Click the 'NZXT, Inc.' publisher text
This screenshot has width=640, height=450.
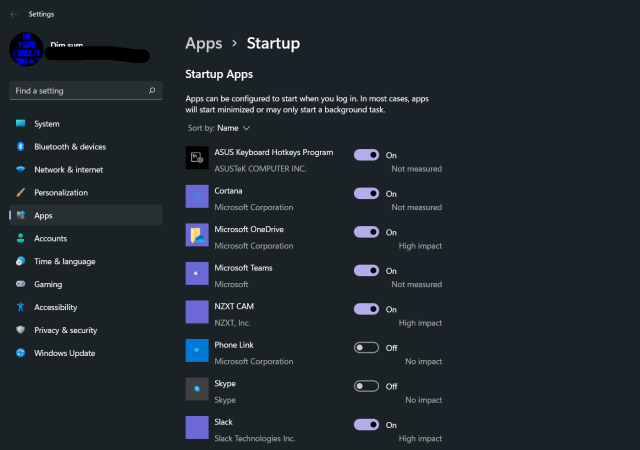point(232,323)
